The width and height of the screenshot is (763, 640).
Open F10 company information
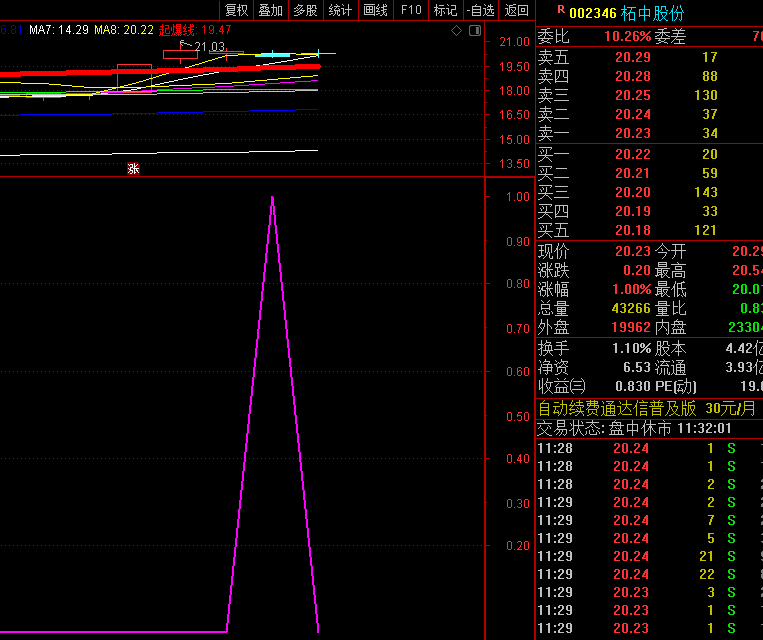(410, 10)
